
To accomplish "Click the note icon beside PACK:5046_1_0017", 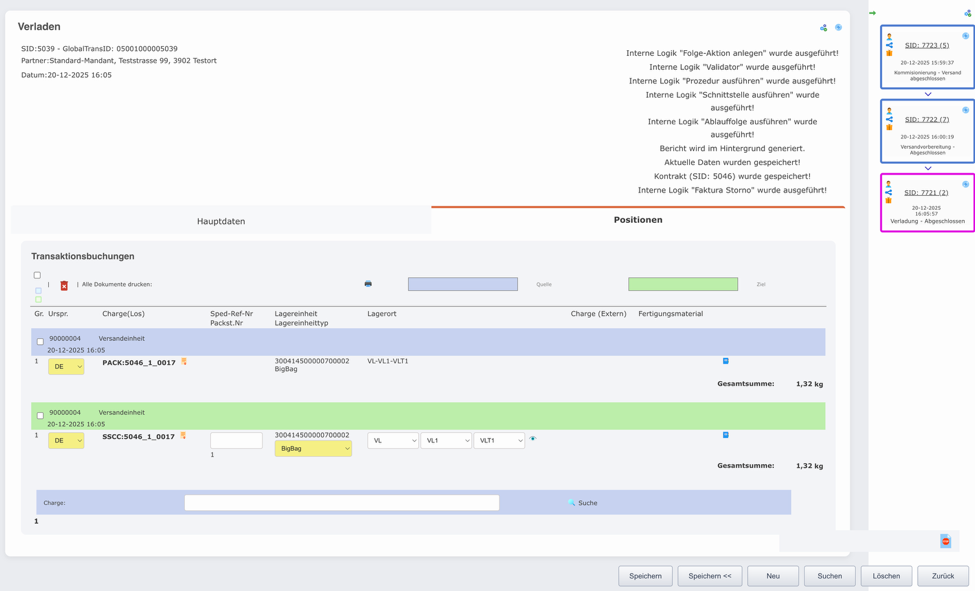I will pyautogui.click(x=184, y=362).
